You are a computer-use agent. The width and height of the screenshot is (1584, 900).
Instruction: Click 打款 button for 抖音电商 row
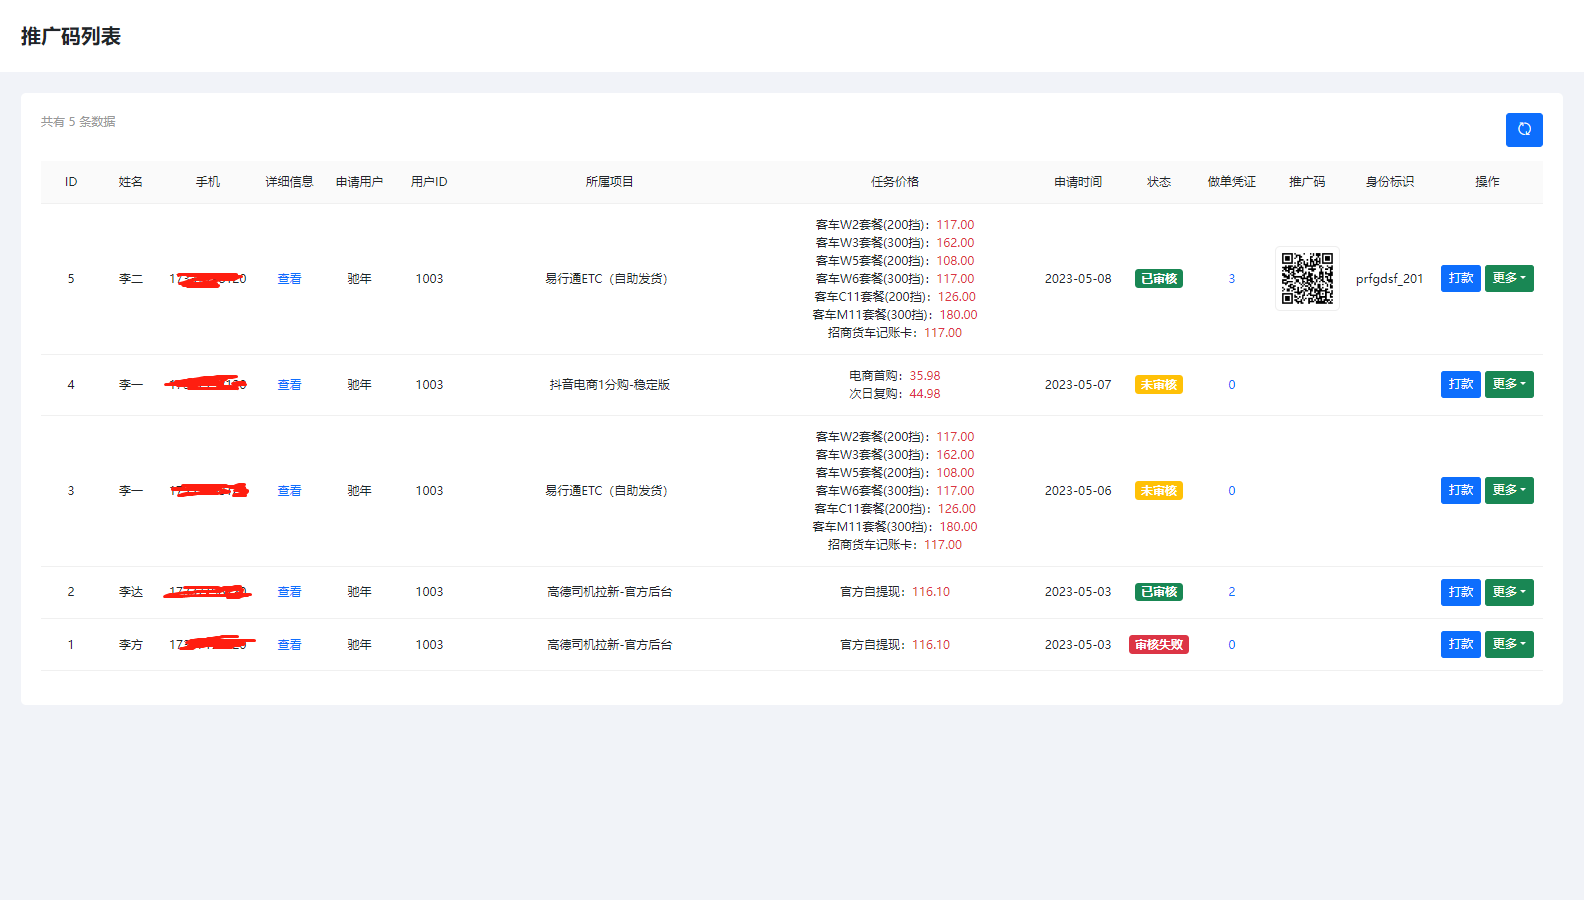tap(1460, 384)
